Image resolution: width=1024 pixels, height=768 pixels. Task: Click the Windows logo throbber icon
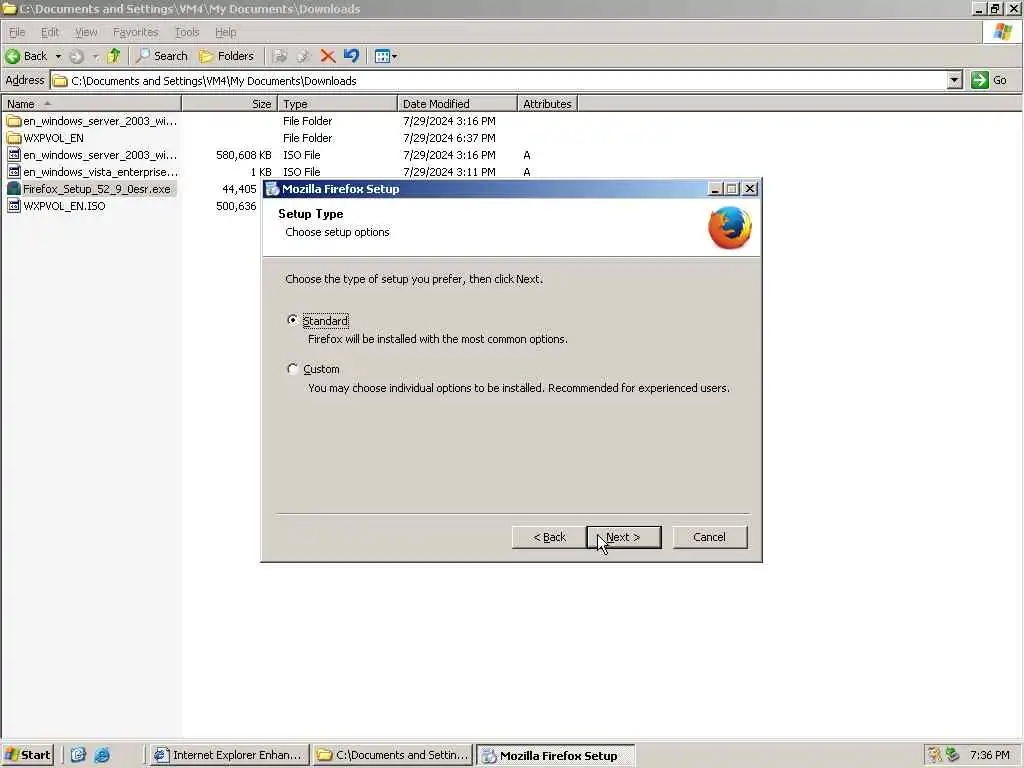(1002, 32)
